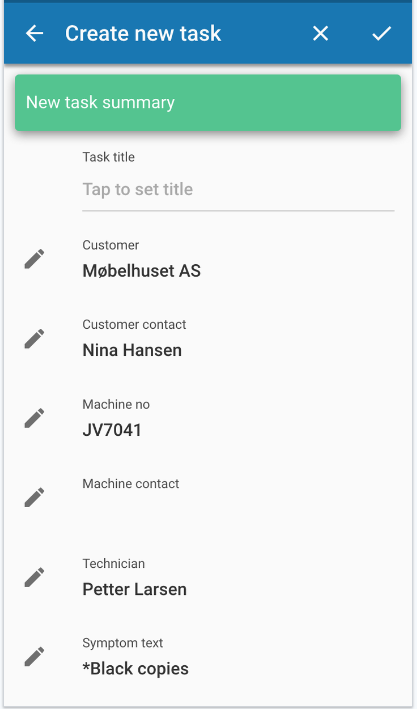Confirm new task with checkmark icon
Screen dimensions: 417x709
(381, 33)
